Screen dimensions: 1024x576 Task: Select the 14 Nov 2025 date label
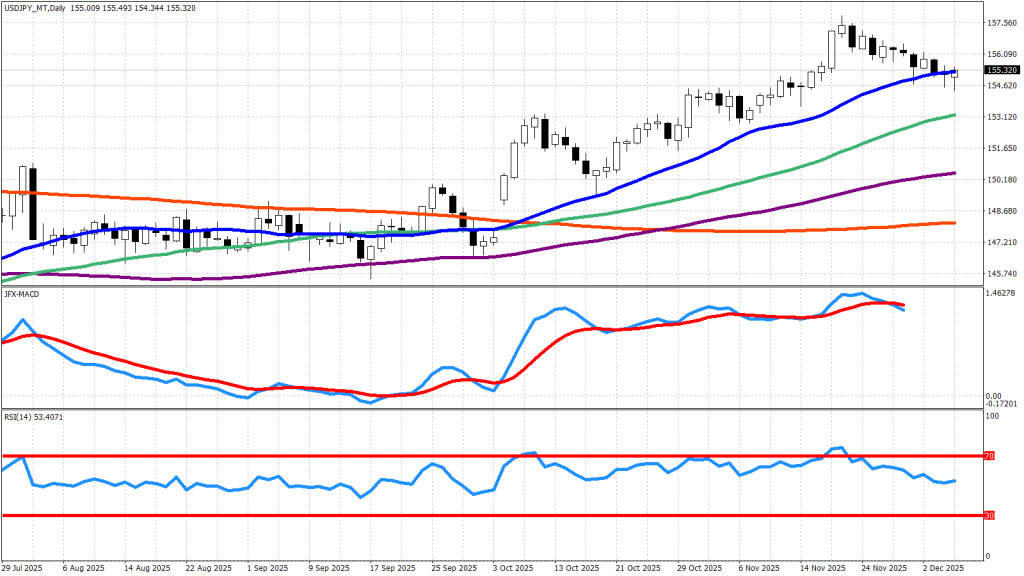(x=820, y=567)
